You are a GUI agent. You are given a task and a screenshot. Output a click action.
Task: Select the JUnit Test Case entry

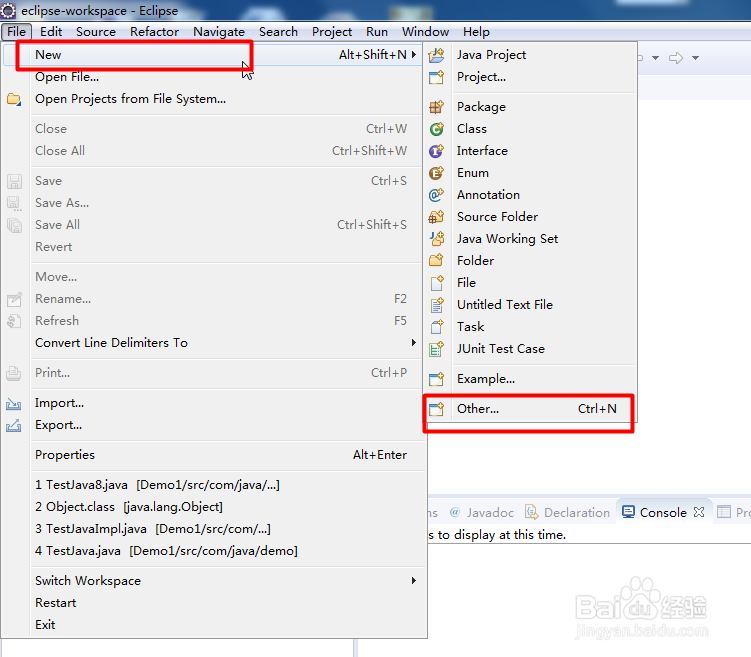tap(531, 349)
